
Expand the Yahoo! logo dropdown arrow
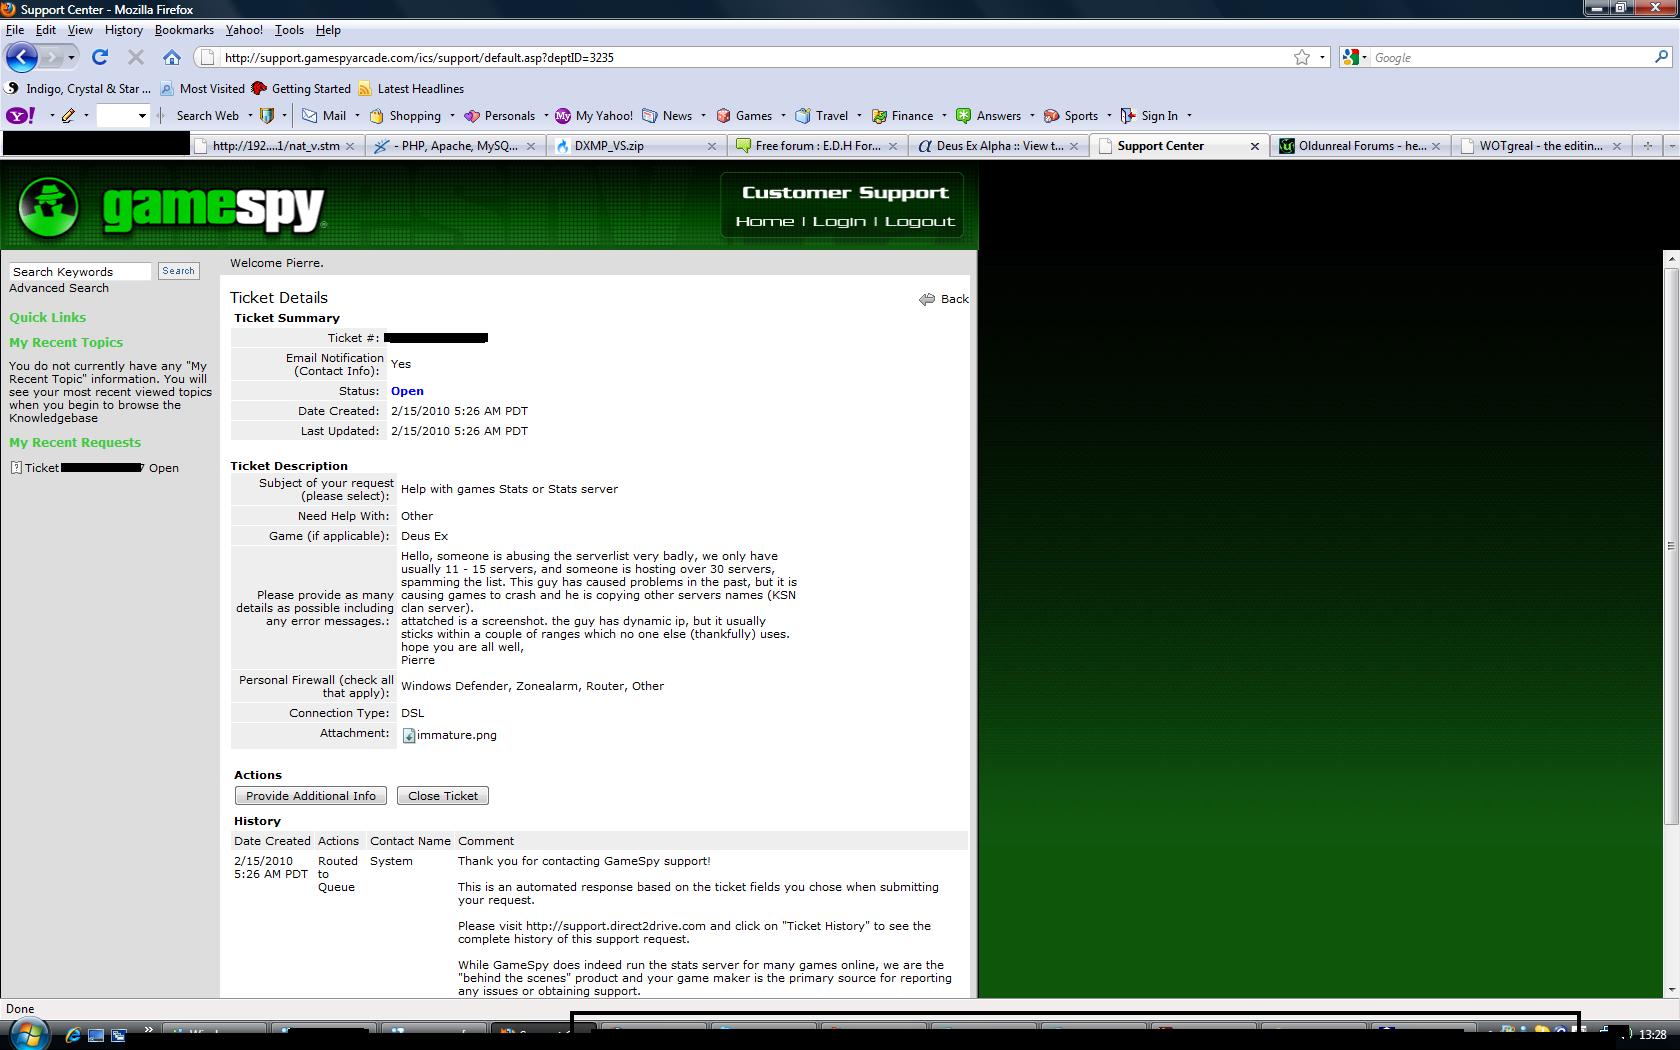point(51,115)
